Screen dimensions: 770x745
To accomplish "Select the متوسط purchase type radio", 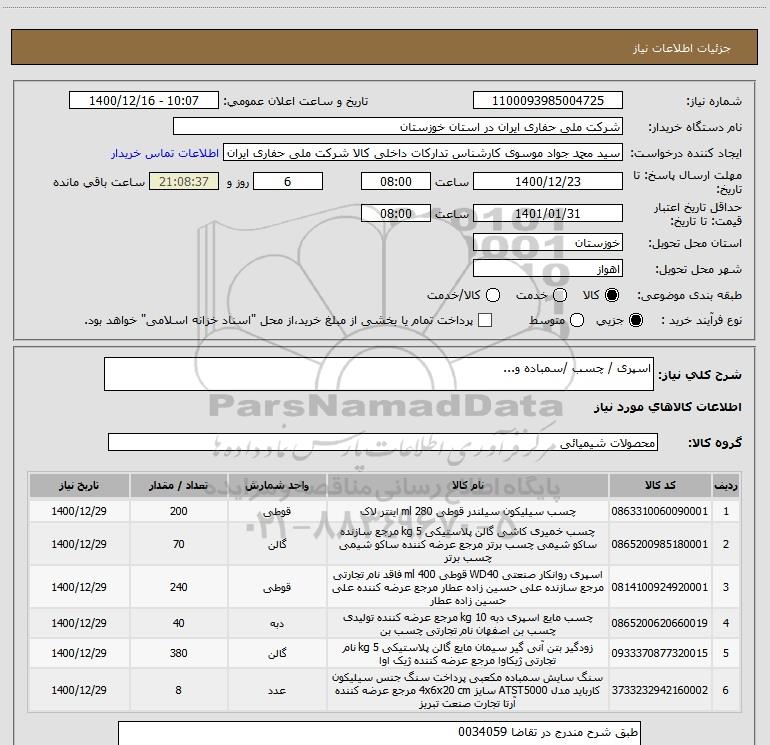I will tap(577, 320).
